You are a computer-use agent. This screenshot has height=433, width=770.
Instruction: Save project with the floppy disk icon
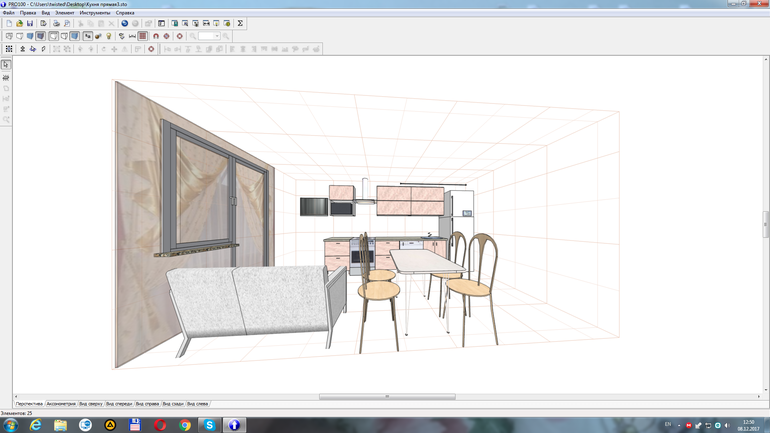coord(30,23)
